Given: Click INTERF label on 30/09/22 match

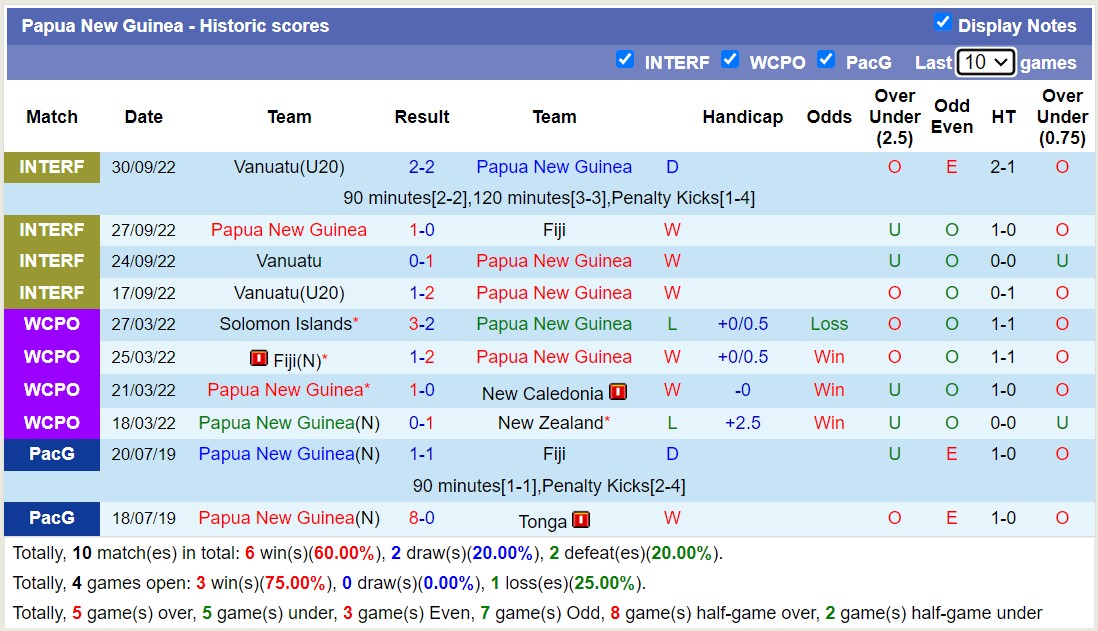Looking at the screenshot, I should tap(52, 167).
